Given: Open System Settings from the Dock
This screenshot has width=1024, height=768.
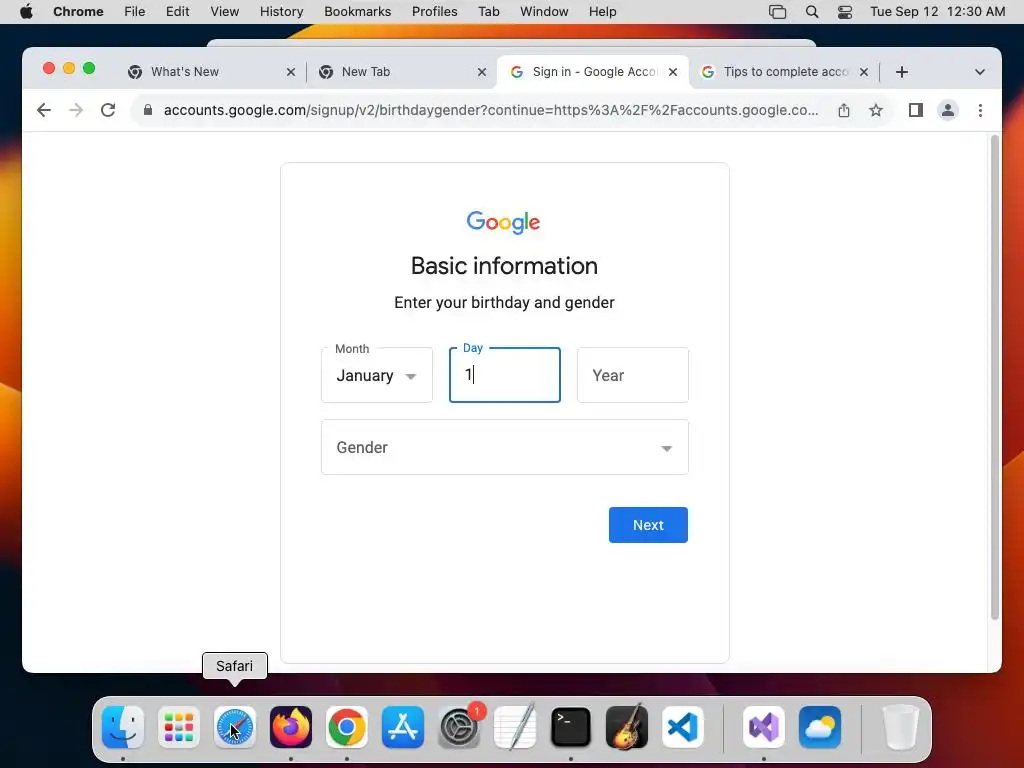Looking at the screenshot, I should pyautogui.click(x=458, y=727).
